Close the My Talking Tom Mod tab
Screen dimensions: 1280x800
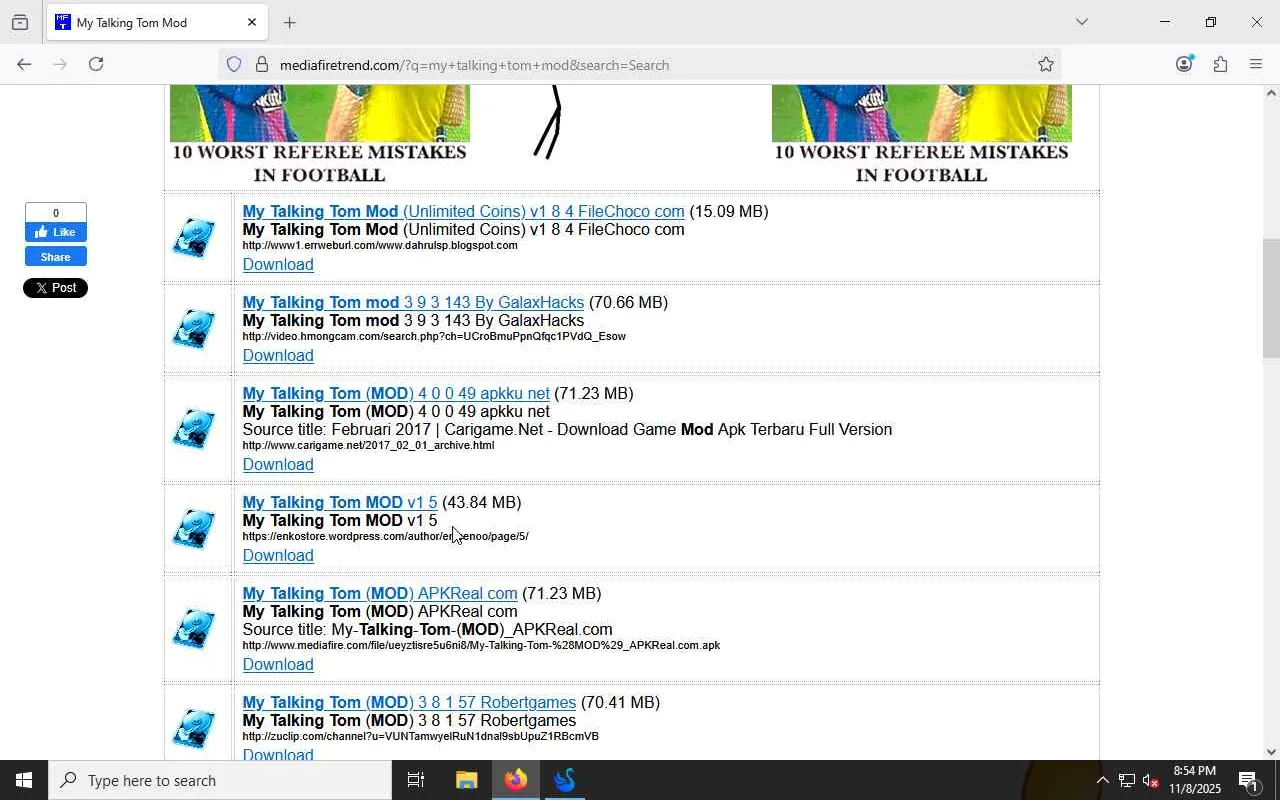(252, 22)
